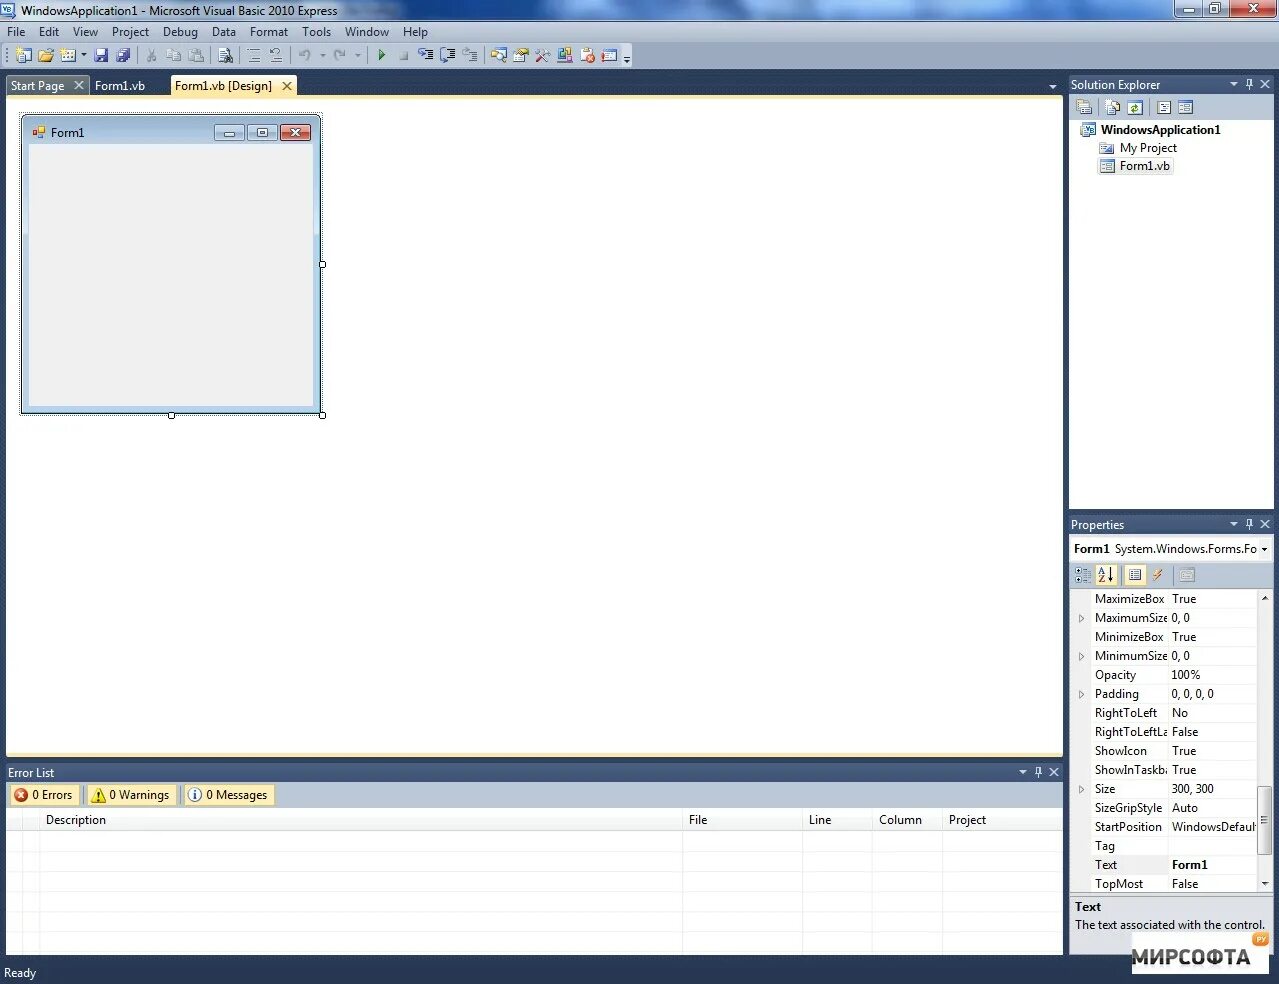Open the Project menu

click(130, 32)
